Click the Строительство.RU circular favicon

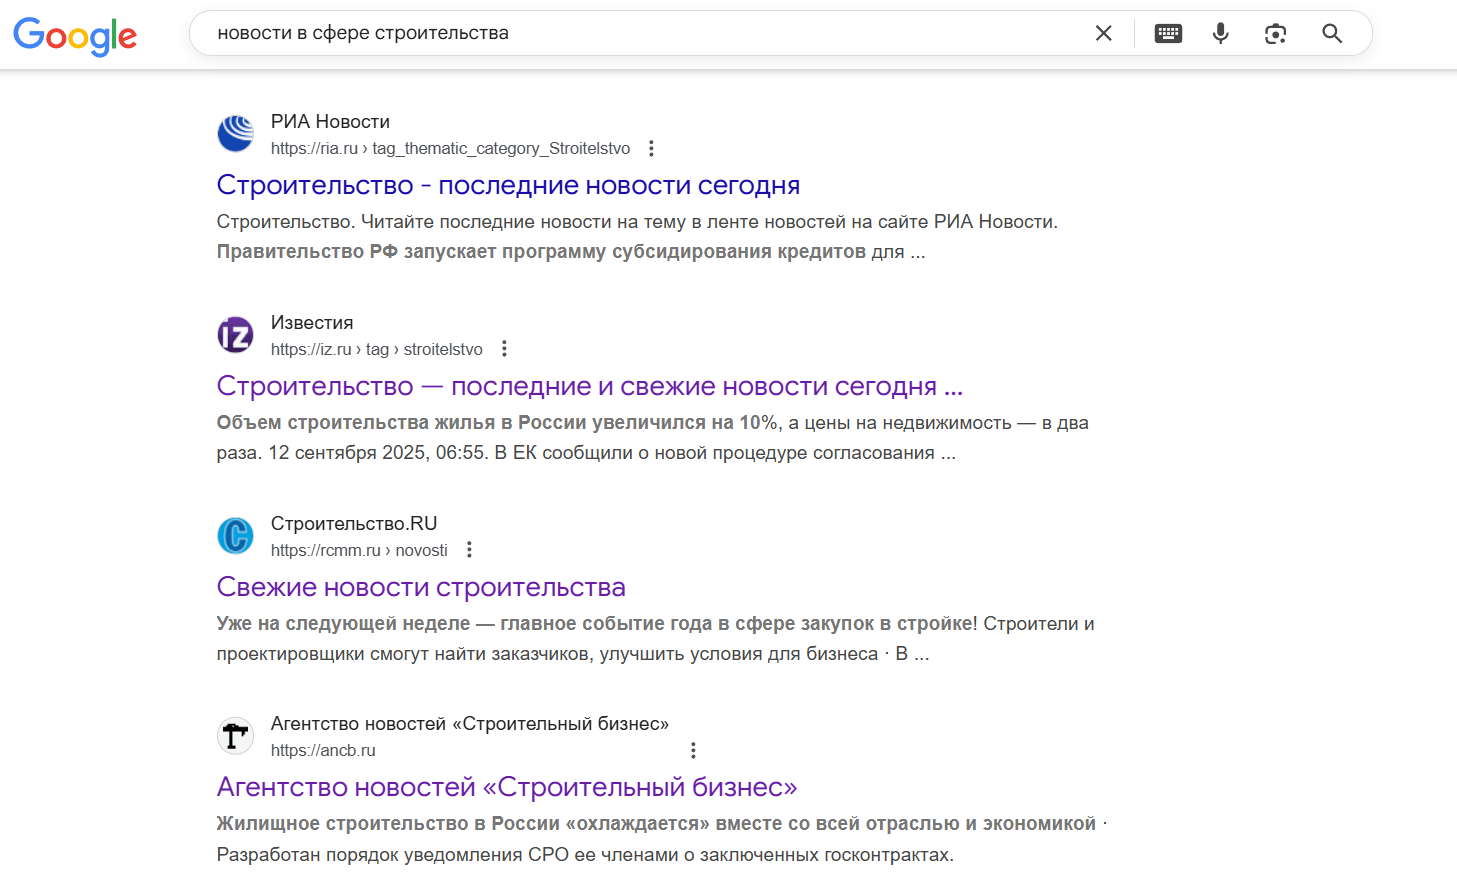point(235,535)
